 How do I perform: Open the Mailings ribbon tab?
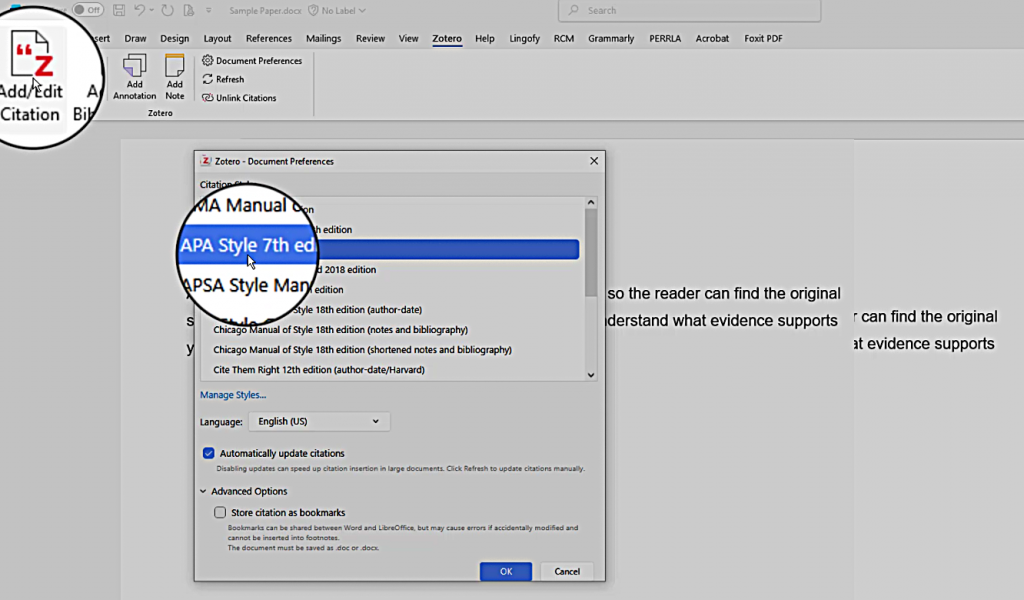pos(323,39)
